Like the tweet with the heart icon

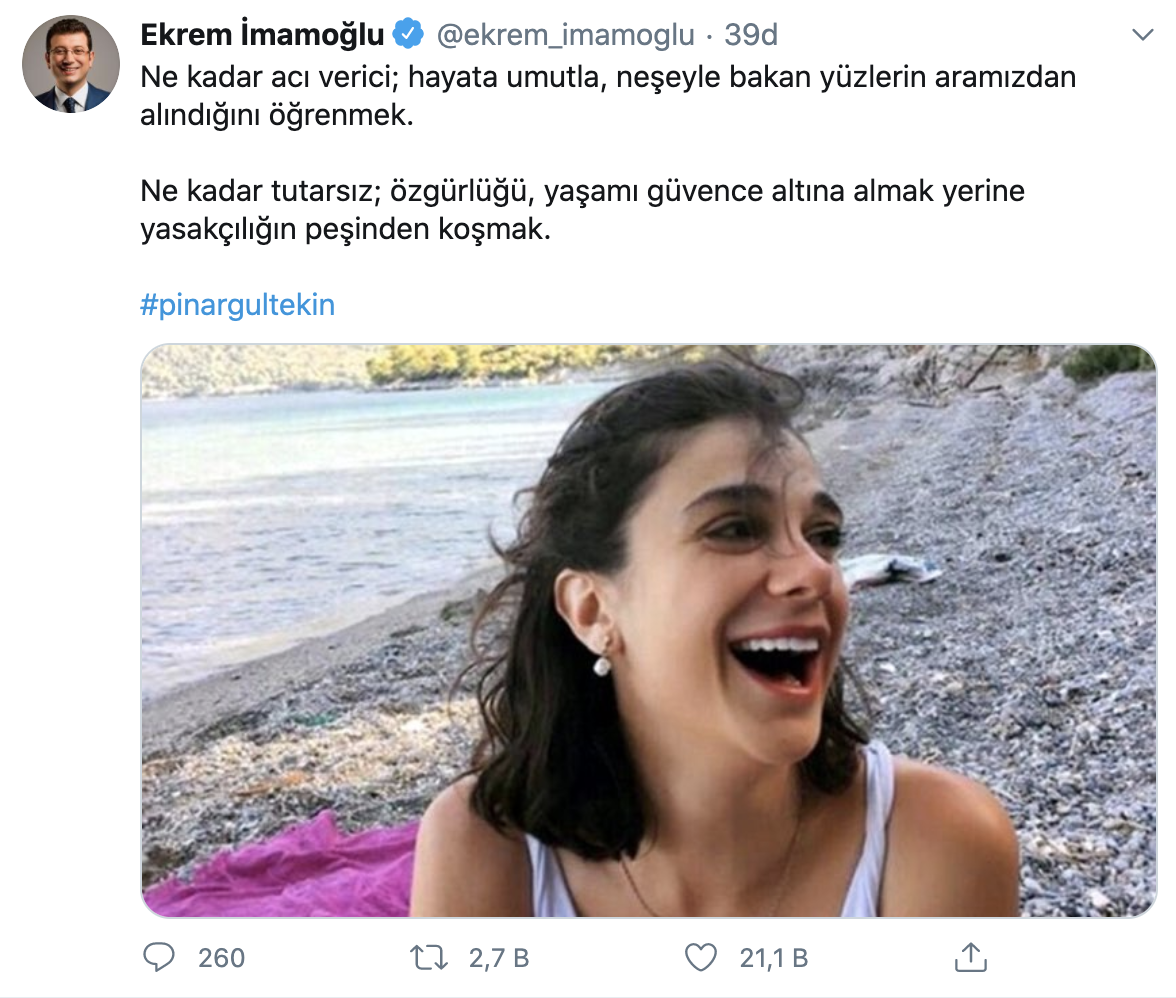click(701, 958)
